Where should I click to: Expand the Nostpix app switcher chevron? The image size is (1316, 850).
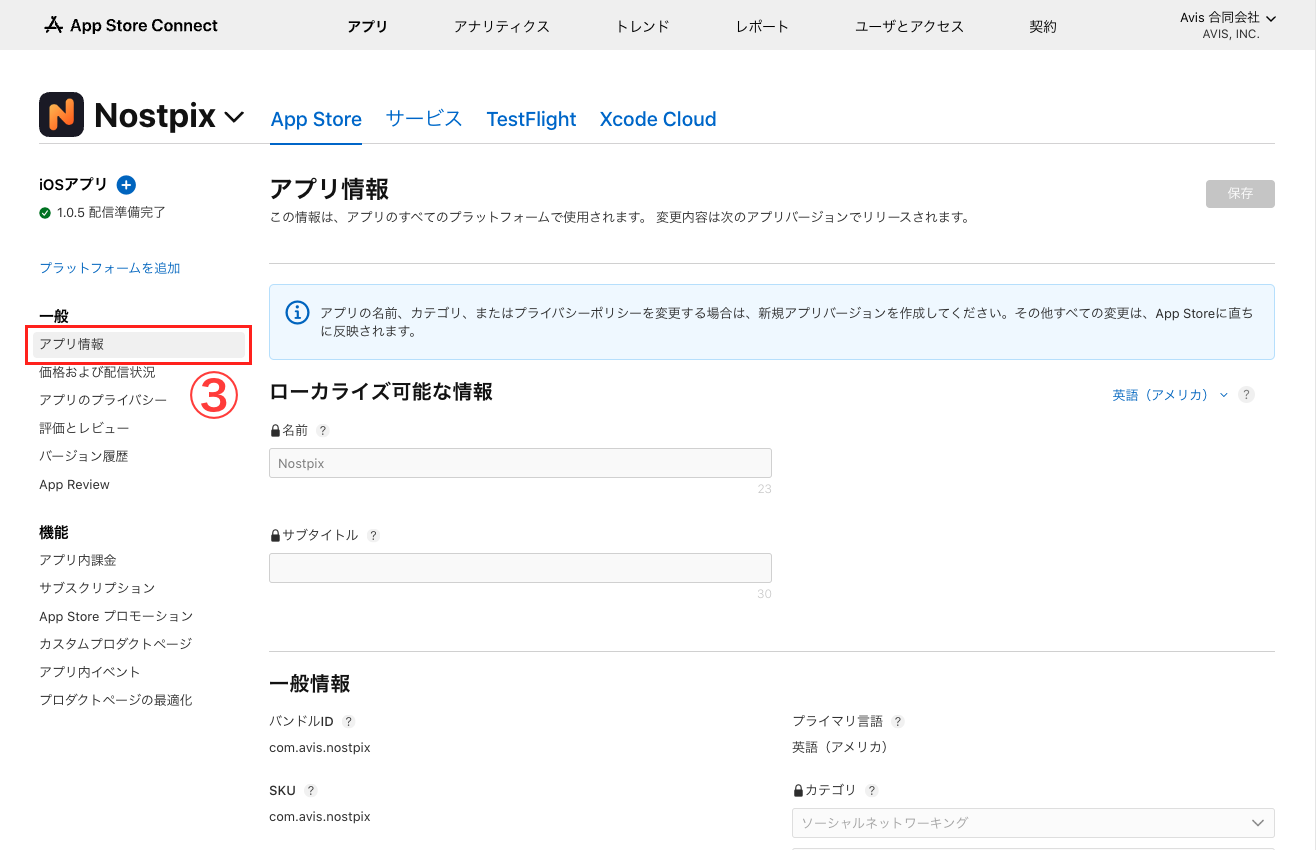click(x=234, y=117)
